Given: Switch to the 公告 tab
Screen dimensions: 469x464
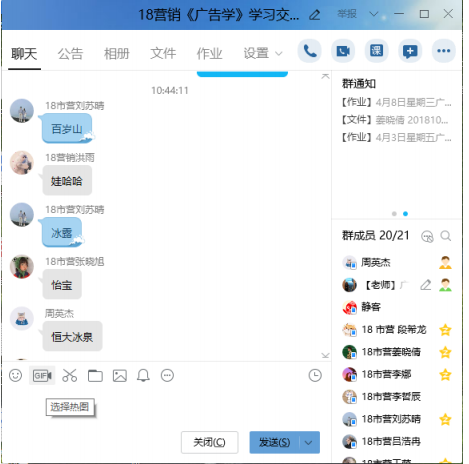Looking at the screenshot, I should [70, 53].
